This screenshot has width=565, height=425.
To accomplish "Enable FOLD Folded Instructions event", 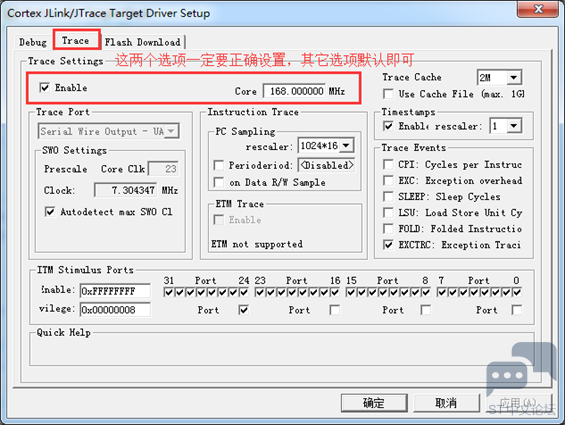I will (388, 229).
